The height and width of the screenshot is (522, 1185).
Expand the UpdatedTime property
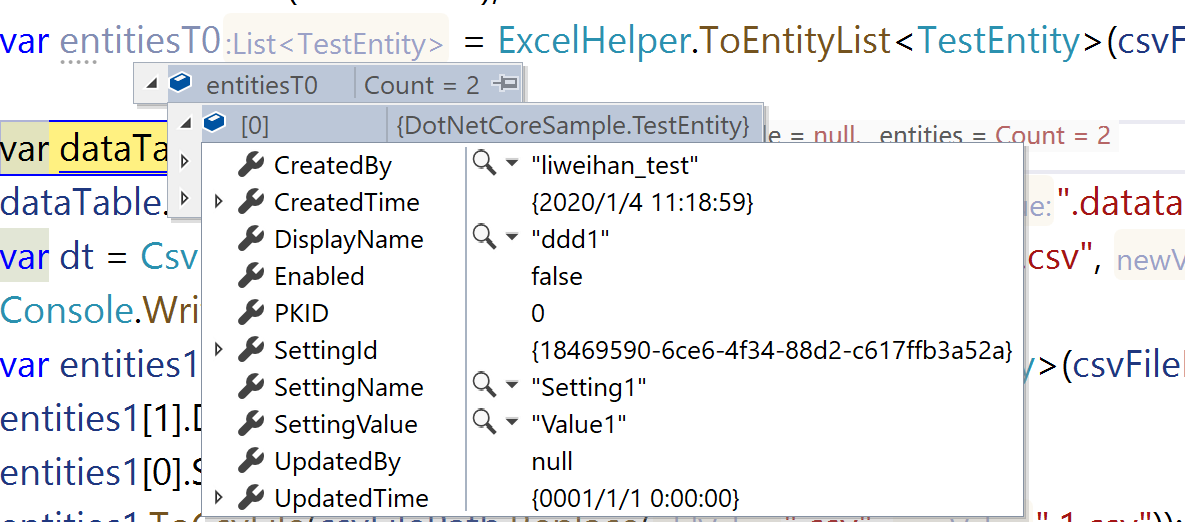coord(220,497)
